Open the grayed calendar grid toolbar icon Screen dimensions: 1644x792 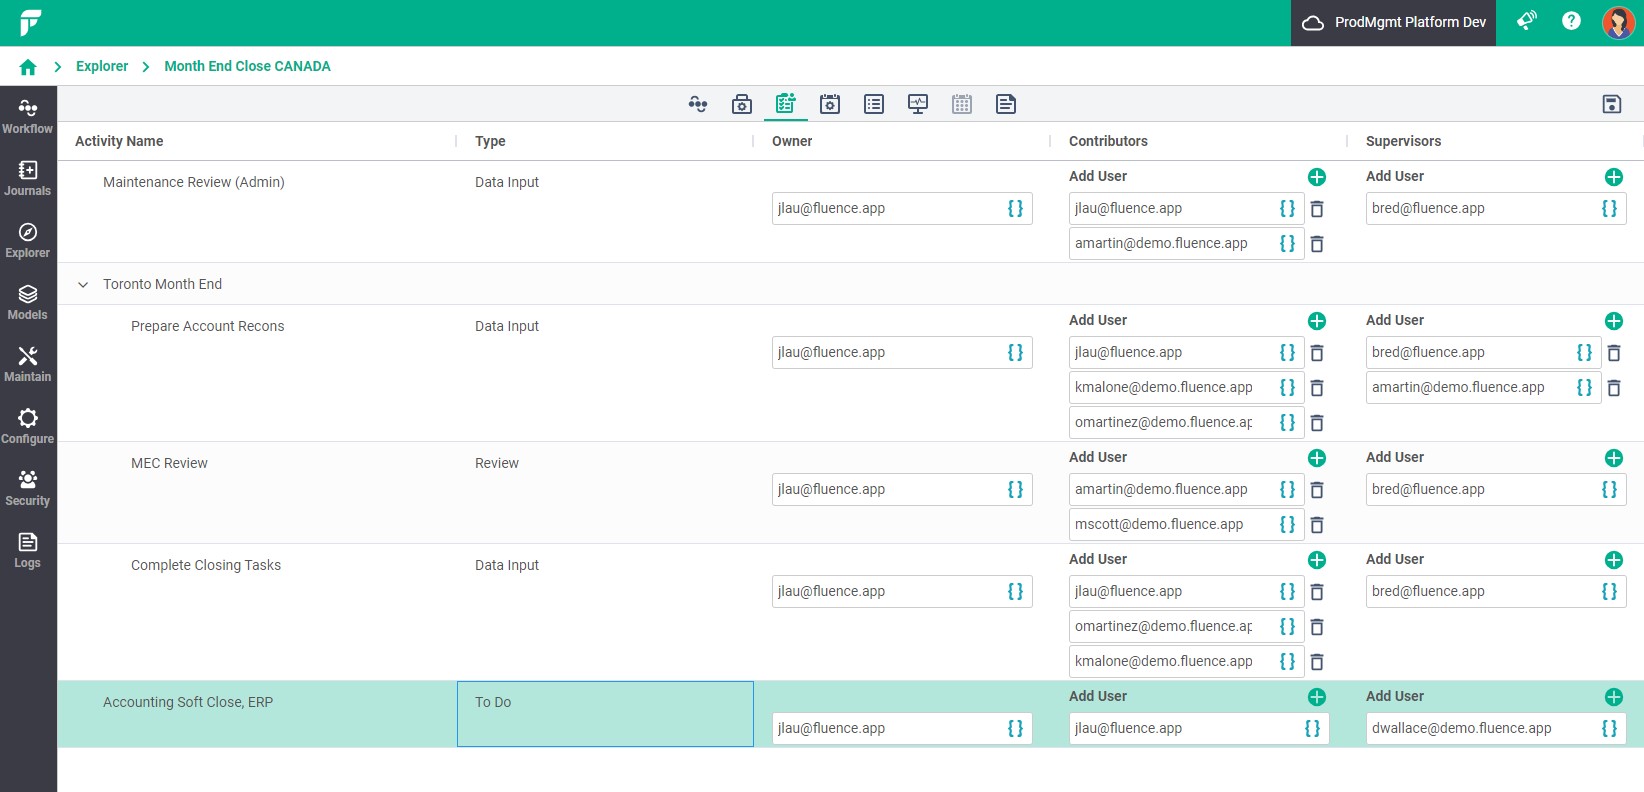(x=962, y=104)
